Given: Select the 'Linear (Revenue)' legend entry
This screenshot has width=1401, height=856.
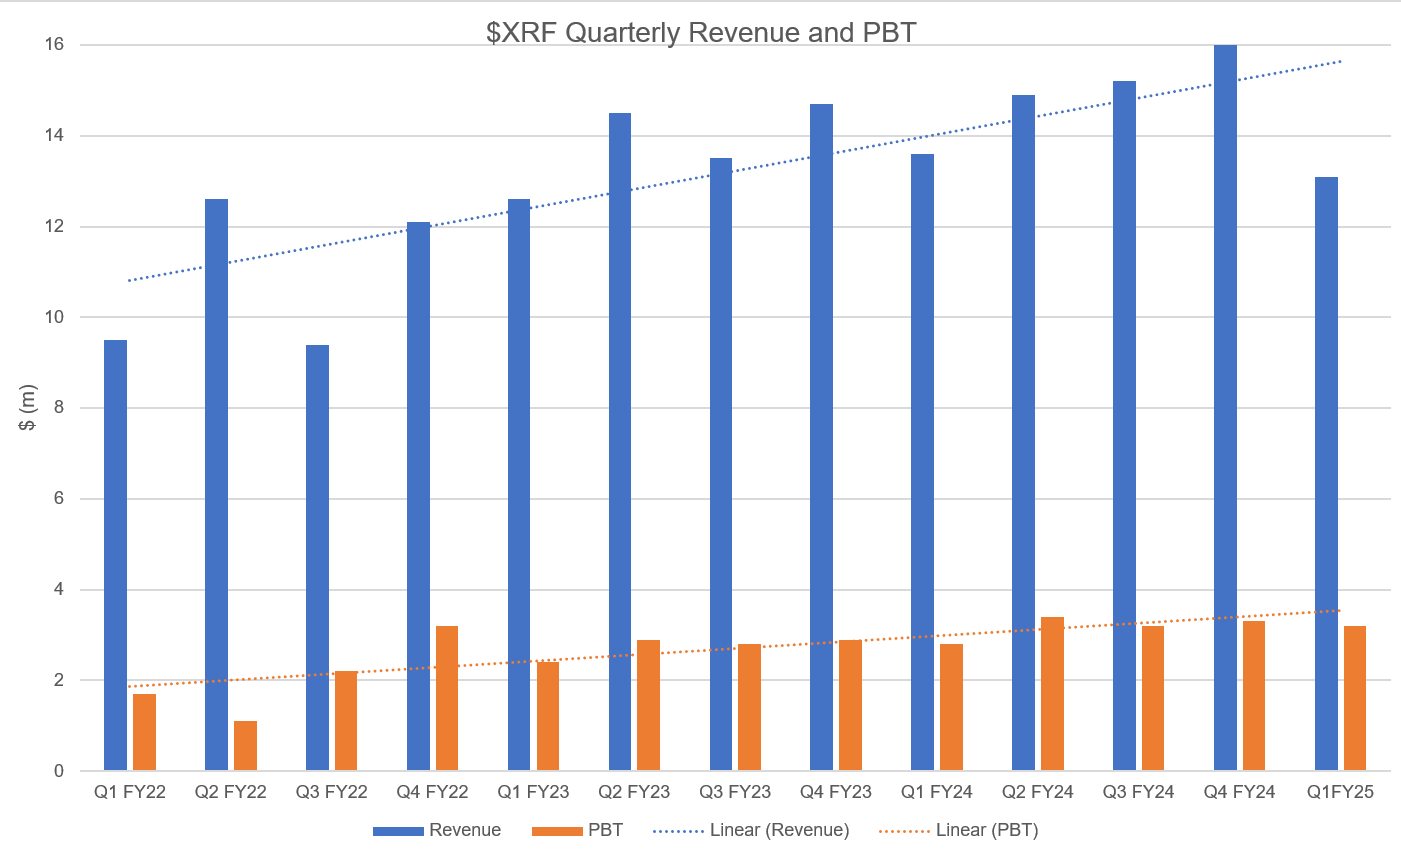Looking at the screenshot, I should (751, 830).
